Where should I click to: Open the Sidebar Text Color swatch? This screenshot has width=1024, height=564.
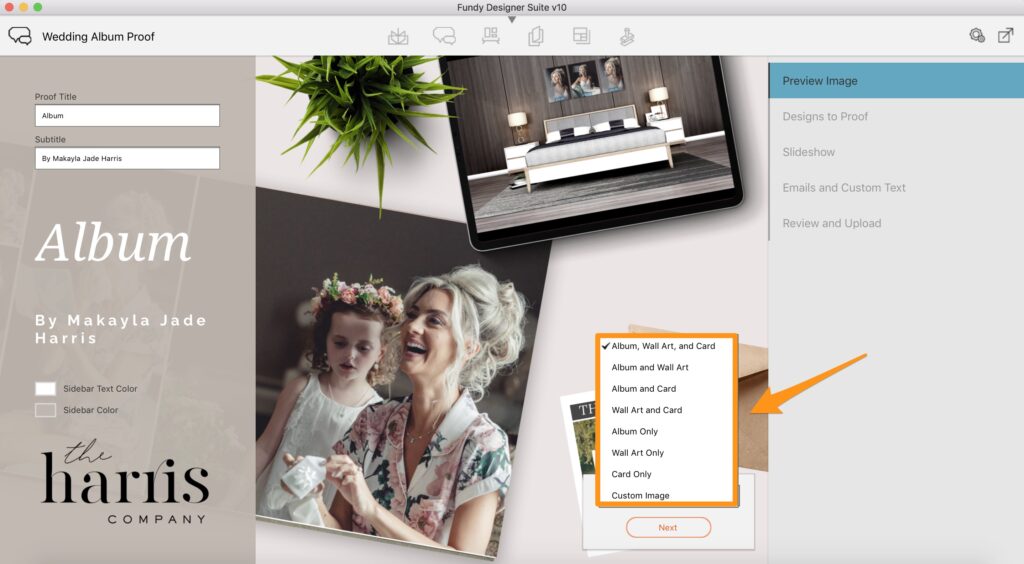pos(45,388)
